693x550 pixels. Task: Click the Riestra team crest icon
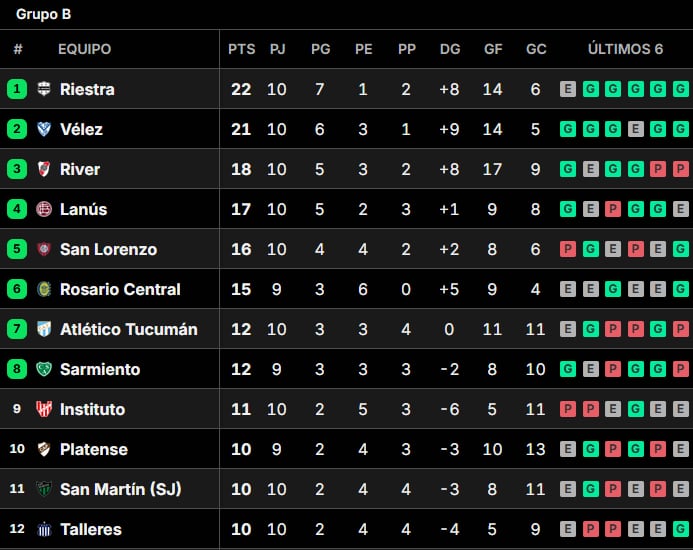click(x=44, y=89)
